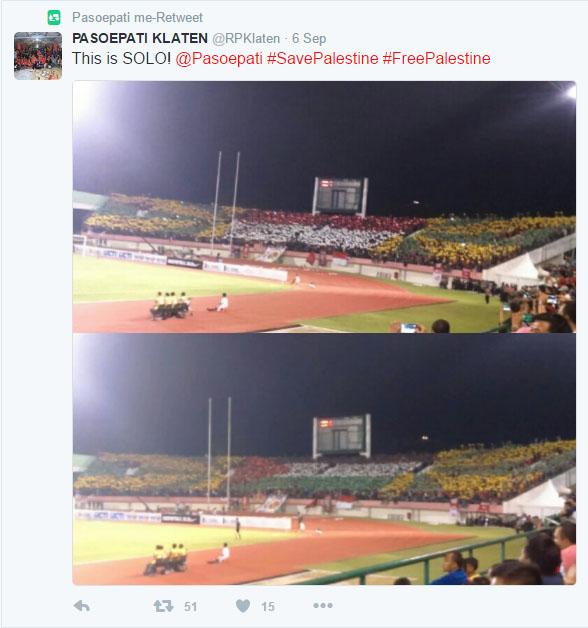Open the PASOEPATI KLATEN display name
Screen dimensions: 588x628
(x=140, y=38)
